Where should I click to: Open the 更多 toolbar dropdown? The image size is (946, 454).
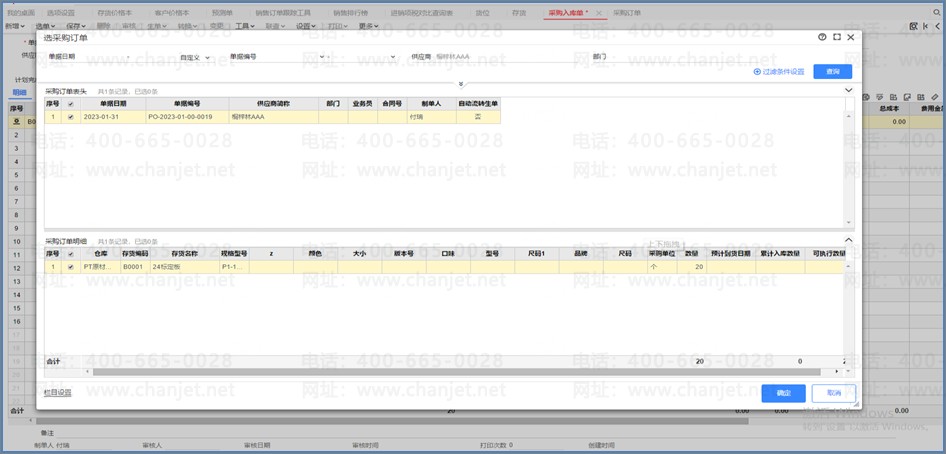click(x=368, y=26)
